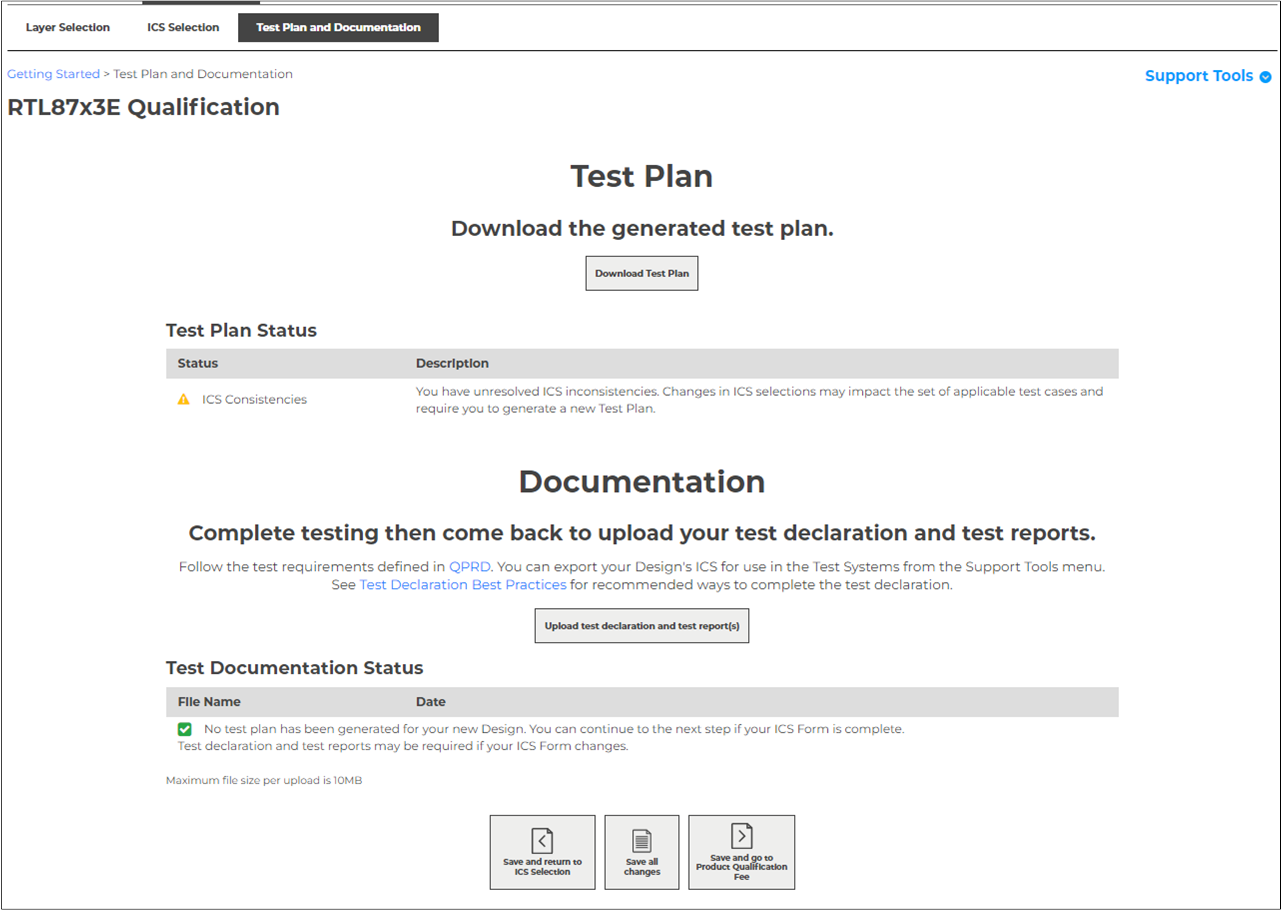
Task: Click the File Name column header
Action: [x=209, y=701]
